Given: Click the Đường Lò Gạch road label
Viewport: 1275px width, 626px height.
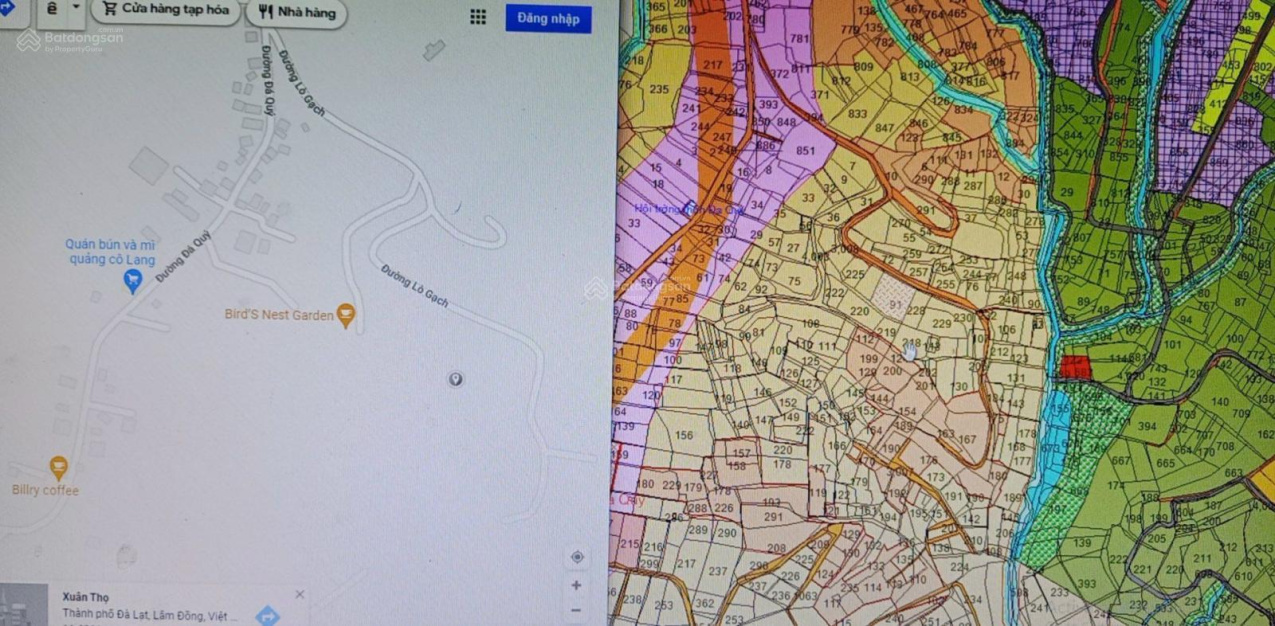Looking at the screenshot, I should pos(415,286).
